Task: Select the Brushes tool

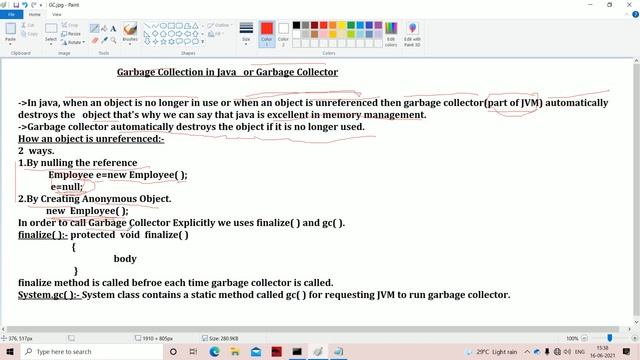Action: [130, 29]
